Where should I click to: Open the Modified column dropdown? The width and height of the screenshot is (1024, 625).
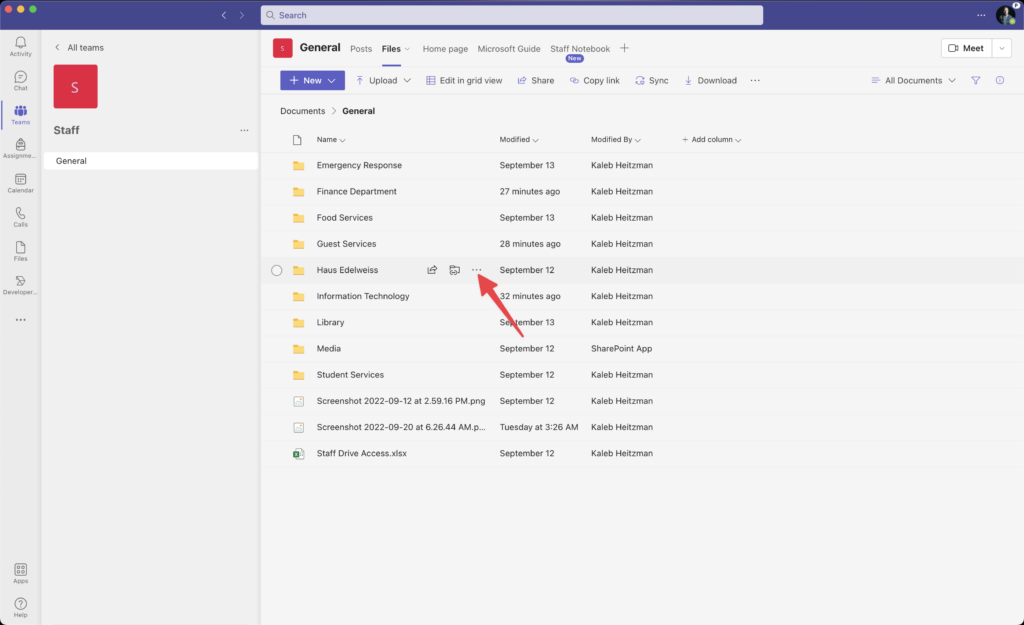pyautogui.click(x=519, y=140)
